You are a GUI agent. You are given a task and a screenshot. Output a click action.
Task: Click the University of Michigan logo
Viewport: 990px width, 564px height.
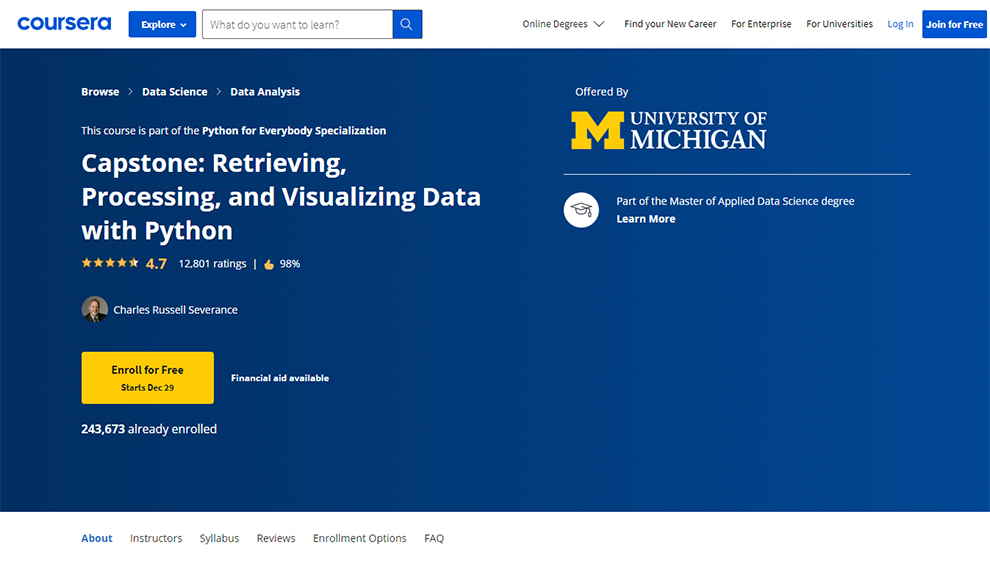669,130
